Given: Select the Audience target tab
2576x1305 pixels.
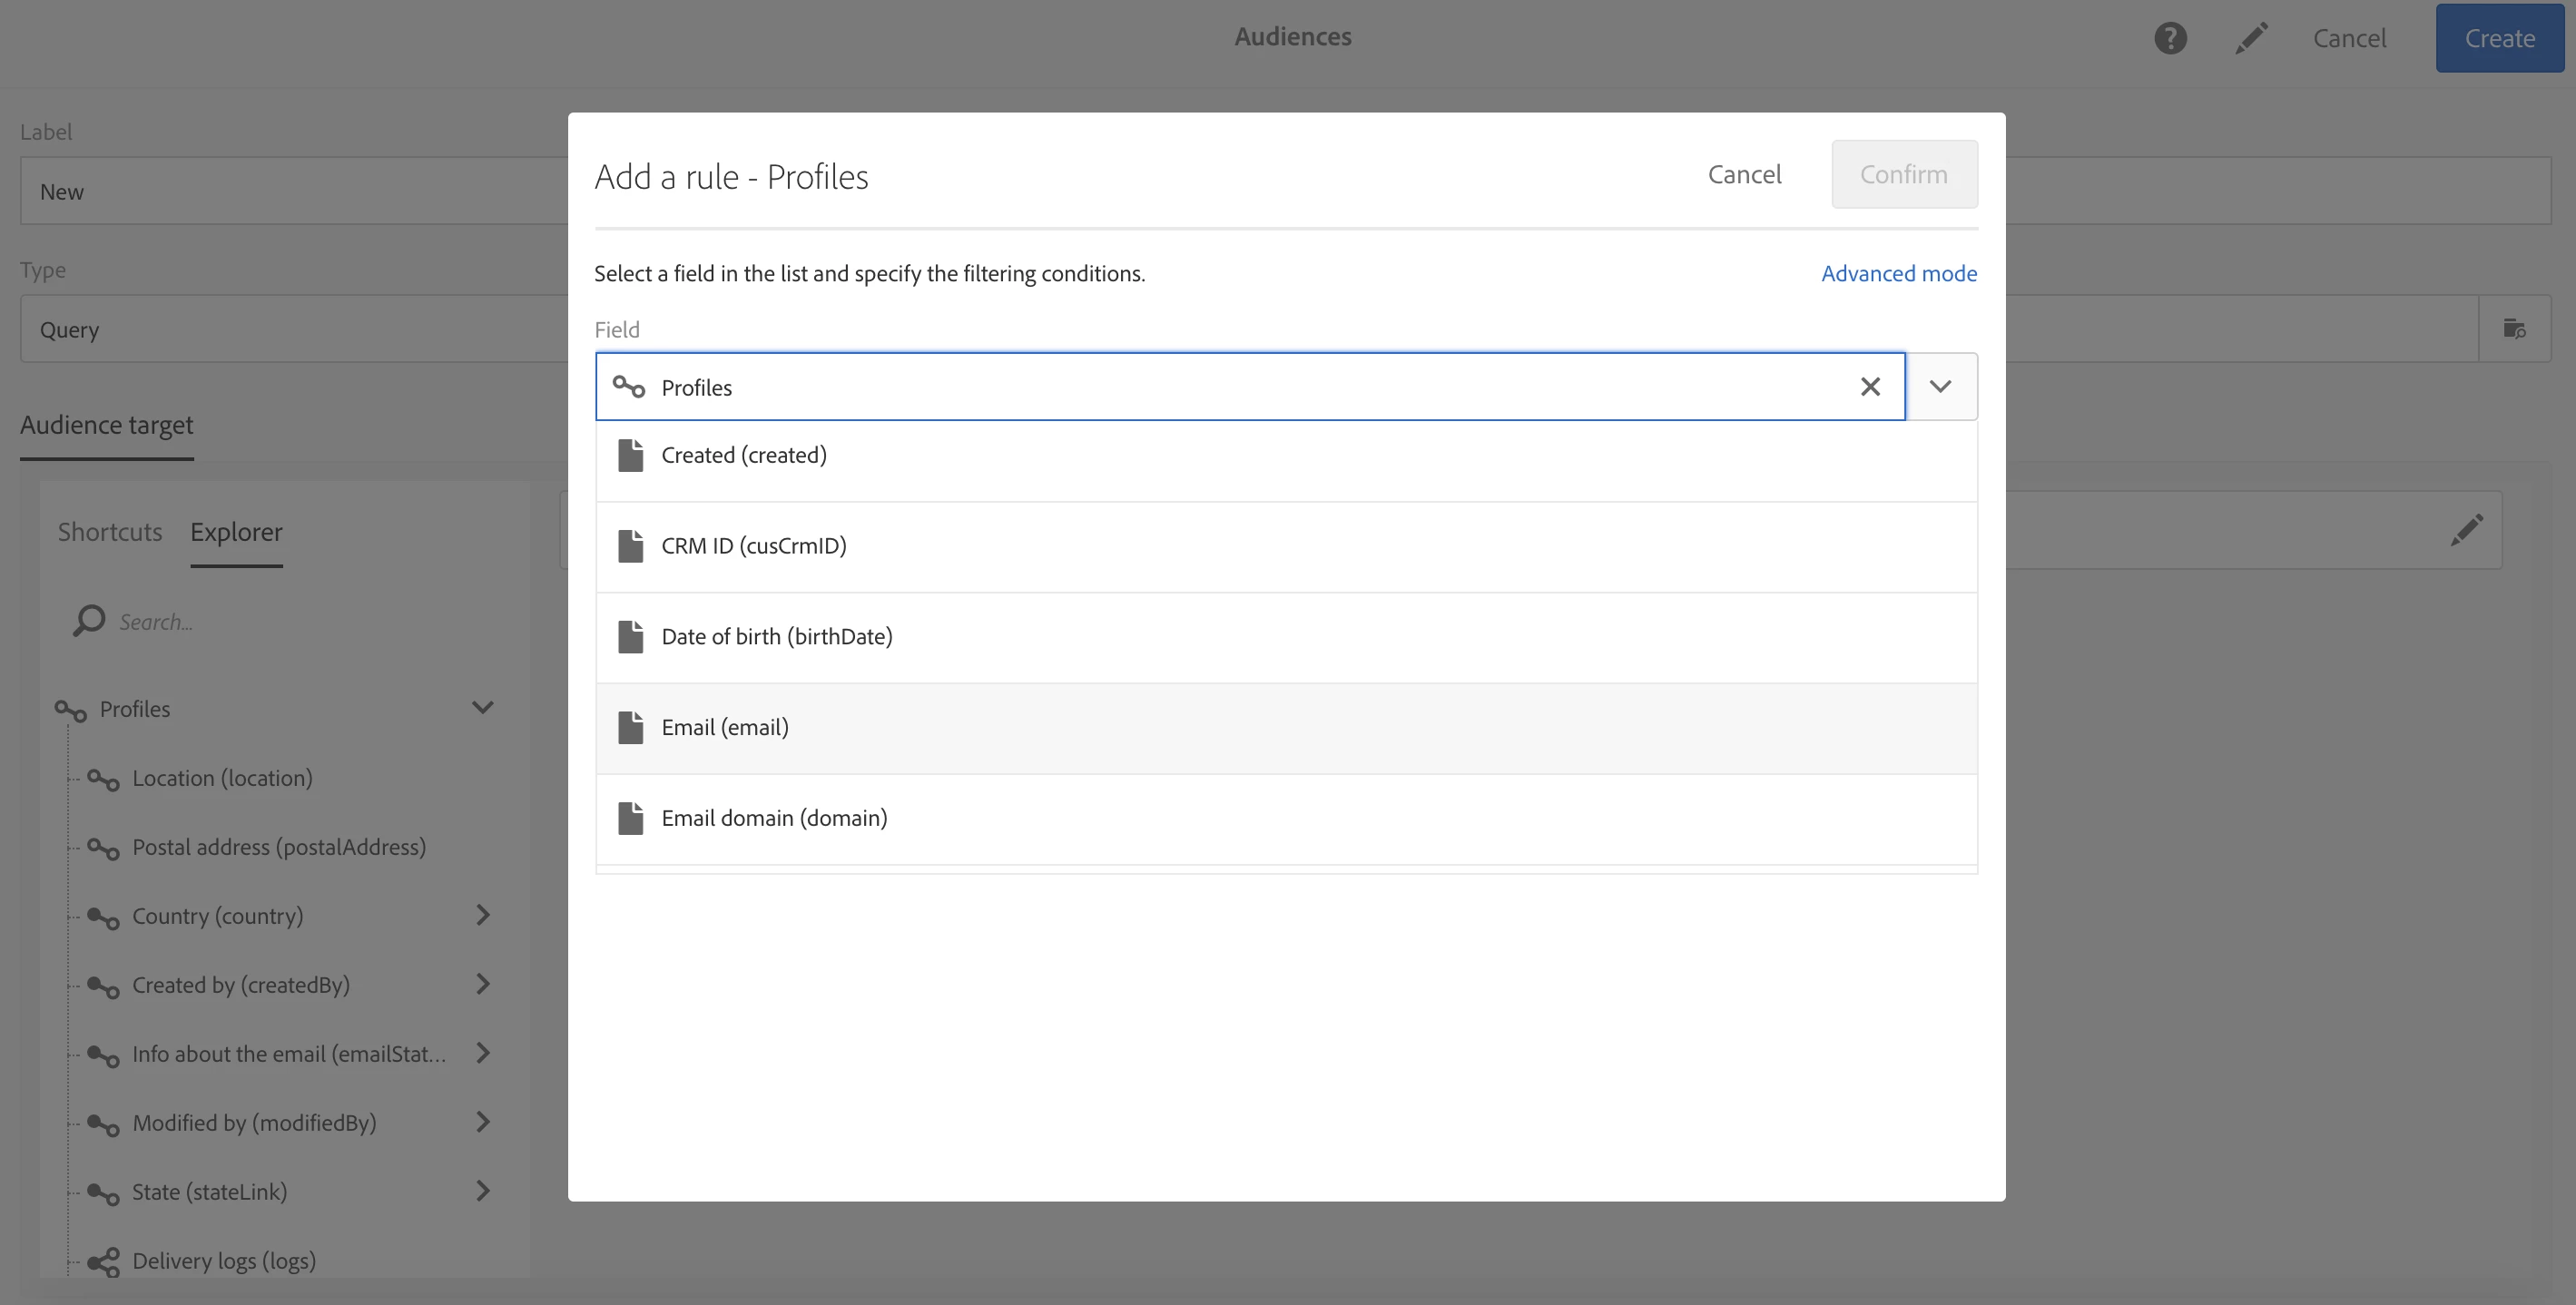Looking at the screenshot, I should click(107, 425).
